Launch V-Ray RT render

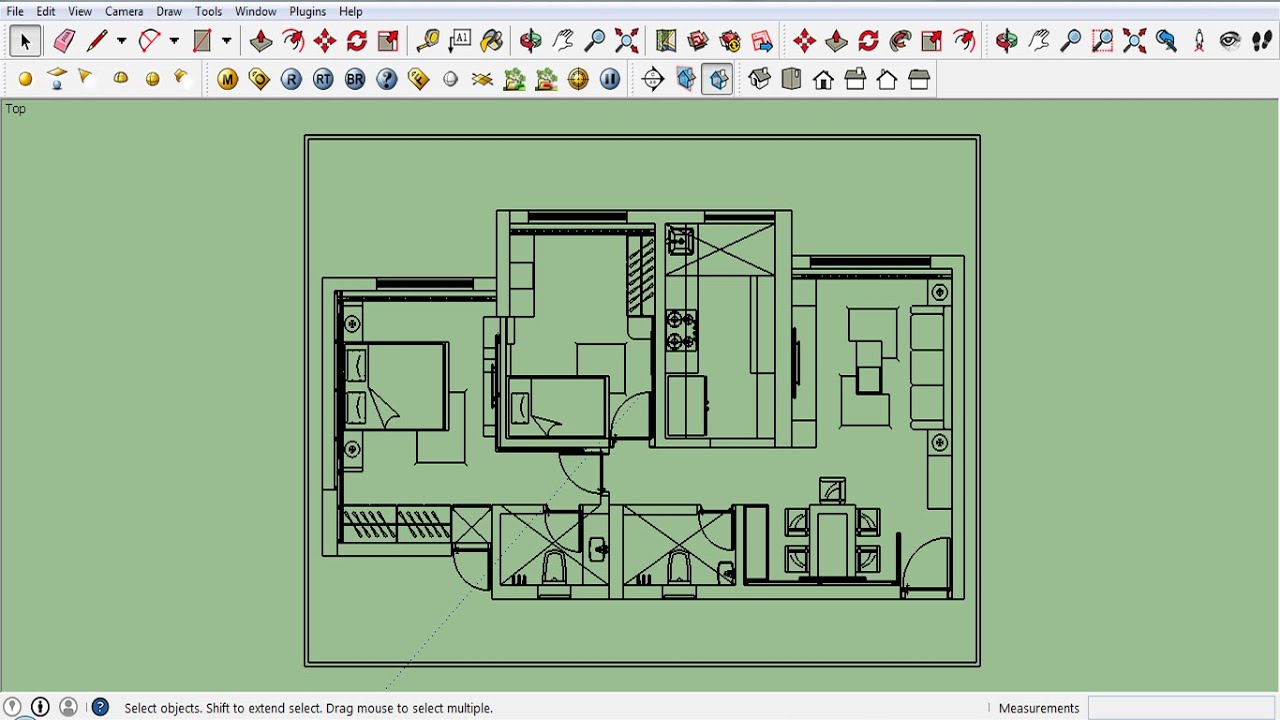click(x=323, y=80)
